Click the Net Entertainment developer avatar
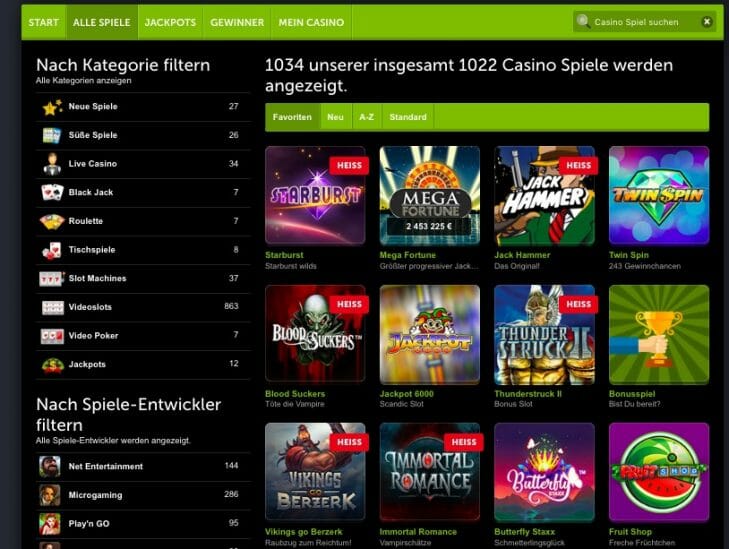This screenshot has width=729, height=549. coord(50,466)
